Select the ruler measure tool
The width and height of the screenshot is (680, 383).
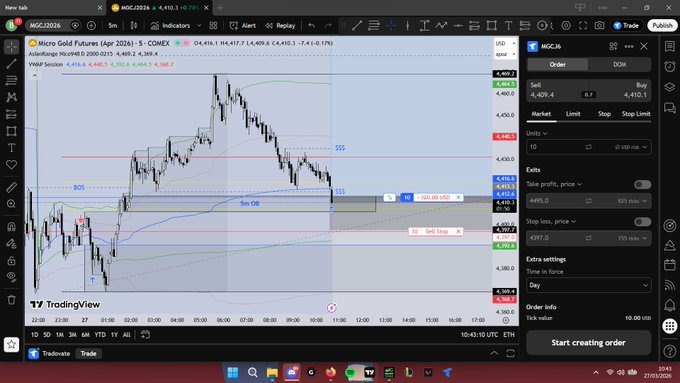[x=12, y=187]
